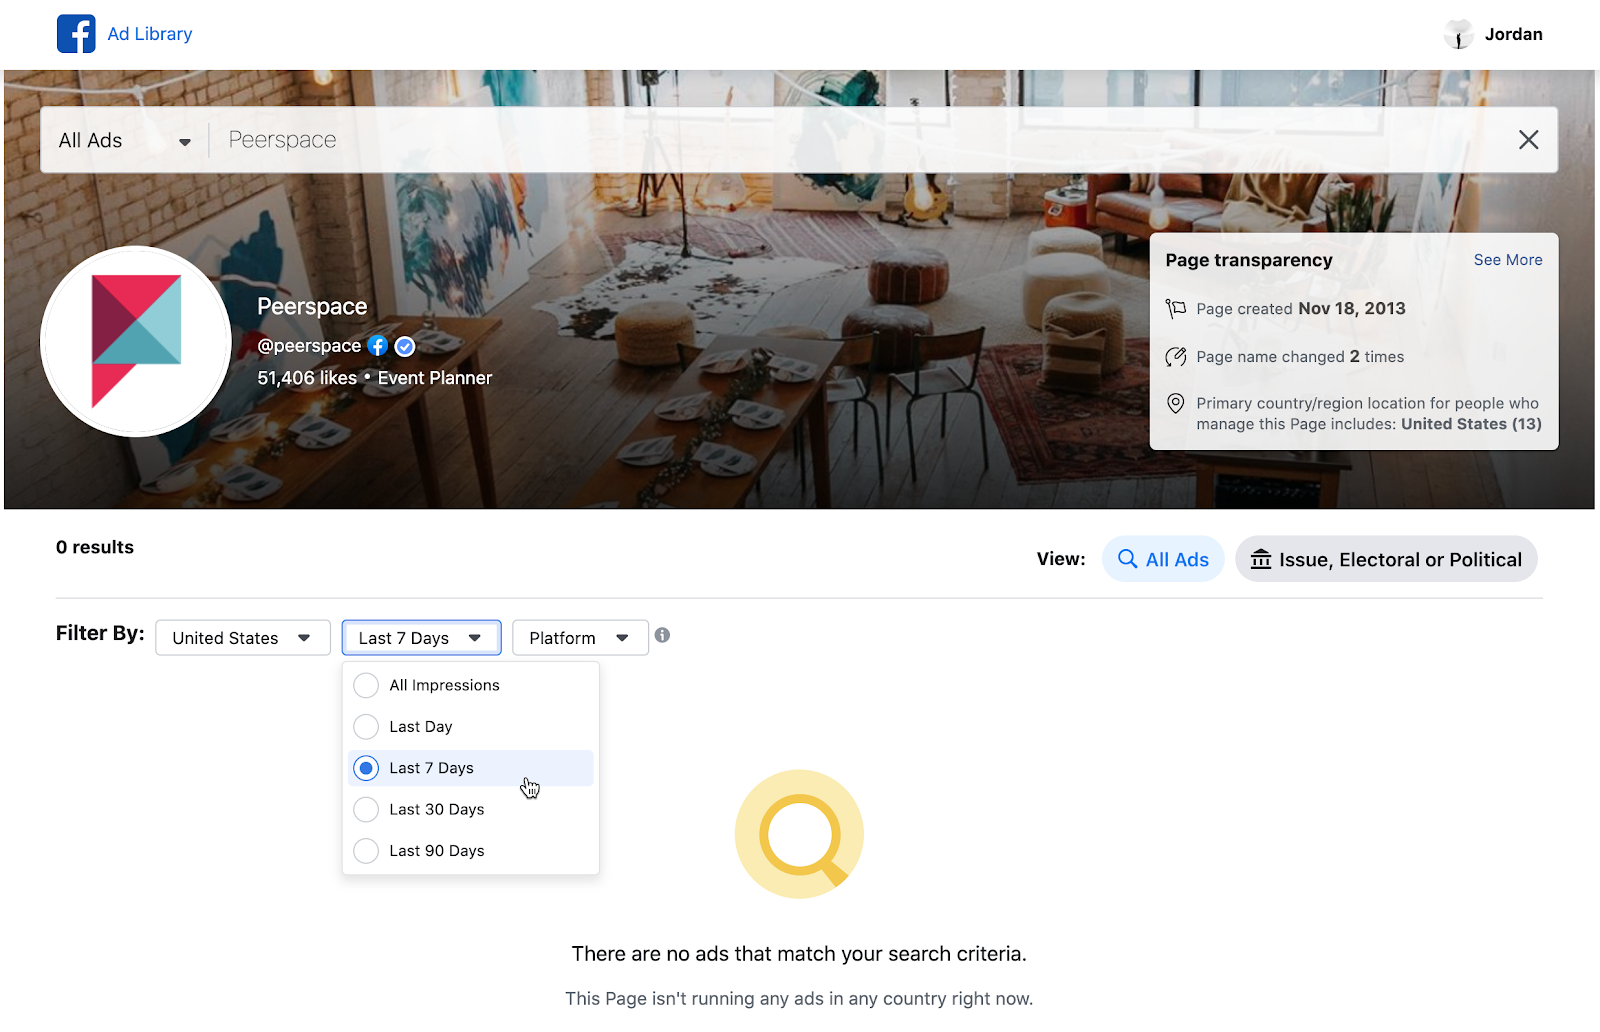The image size is (1600, 1032).
Task: Click the United States (13) location text
Action: click(1471, 424)
